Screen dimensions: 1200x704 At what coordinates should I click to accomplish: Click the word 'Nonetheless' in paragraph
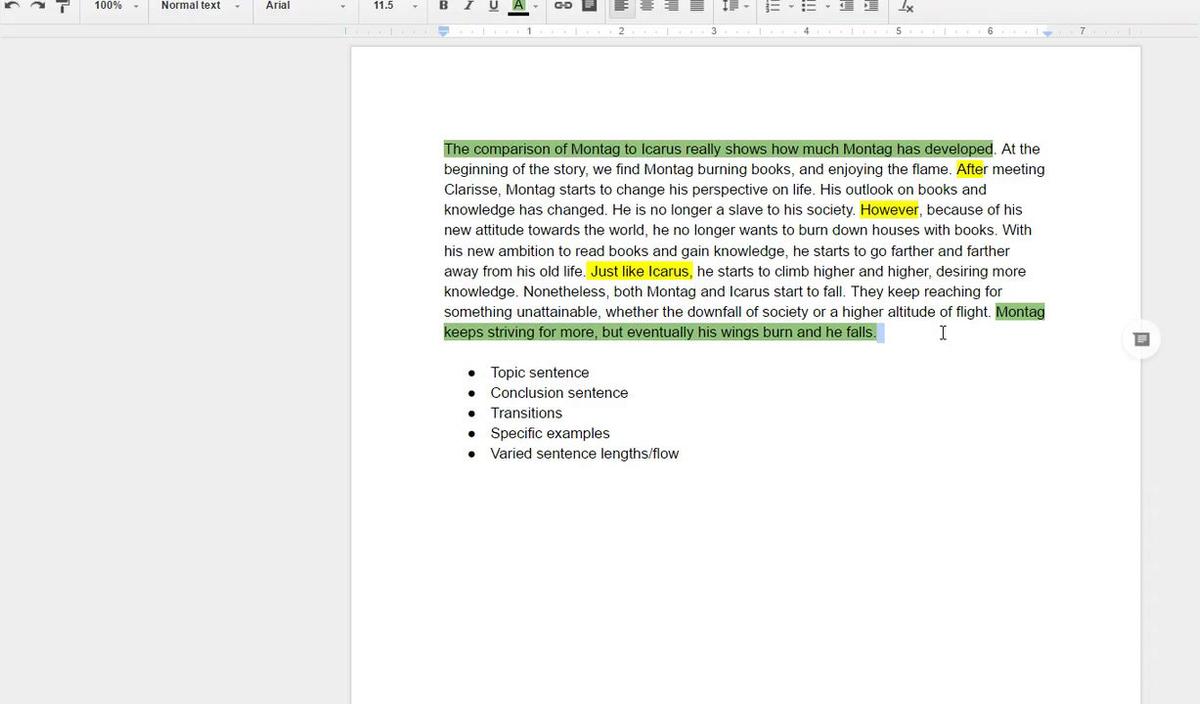point(564,292)
